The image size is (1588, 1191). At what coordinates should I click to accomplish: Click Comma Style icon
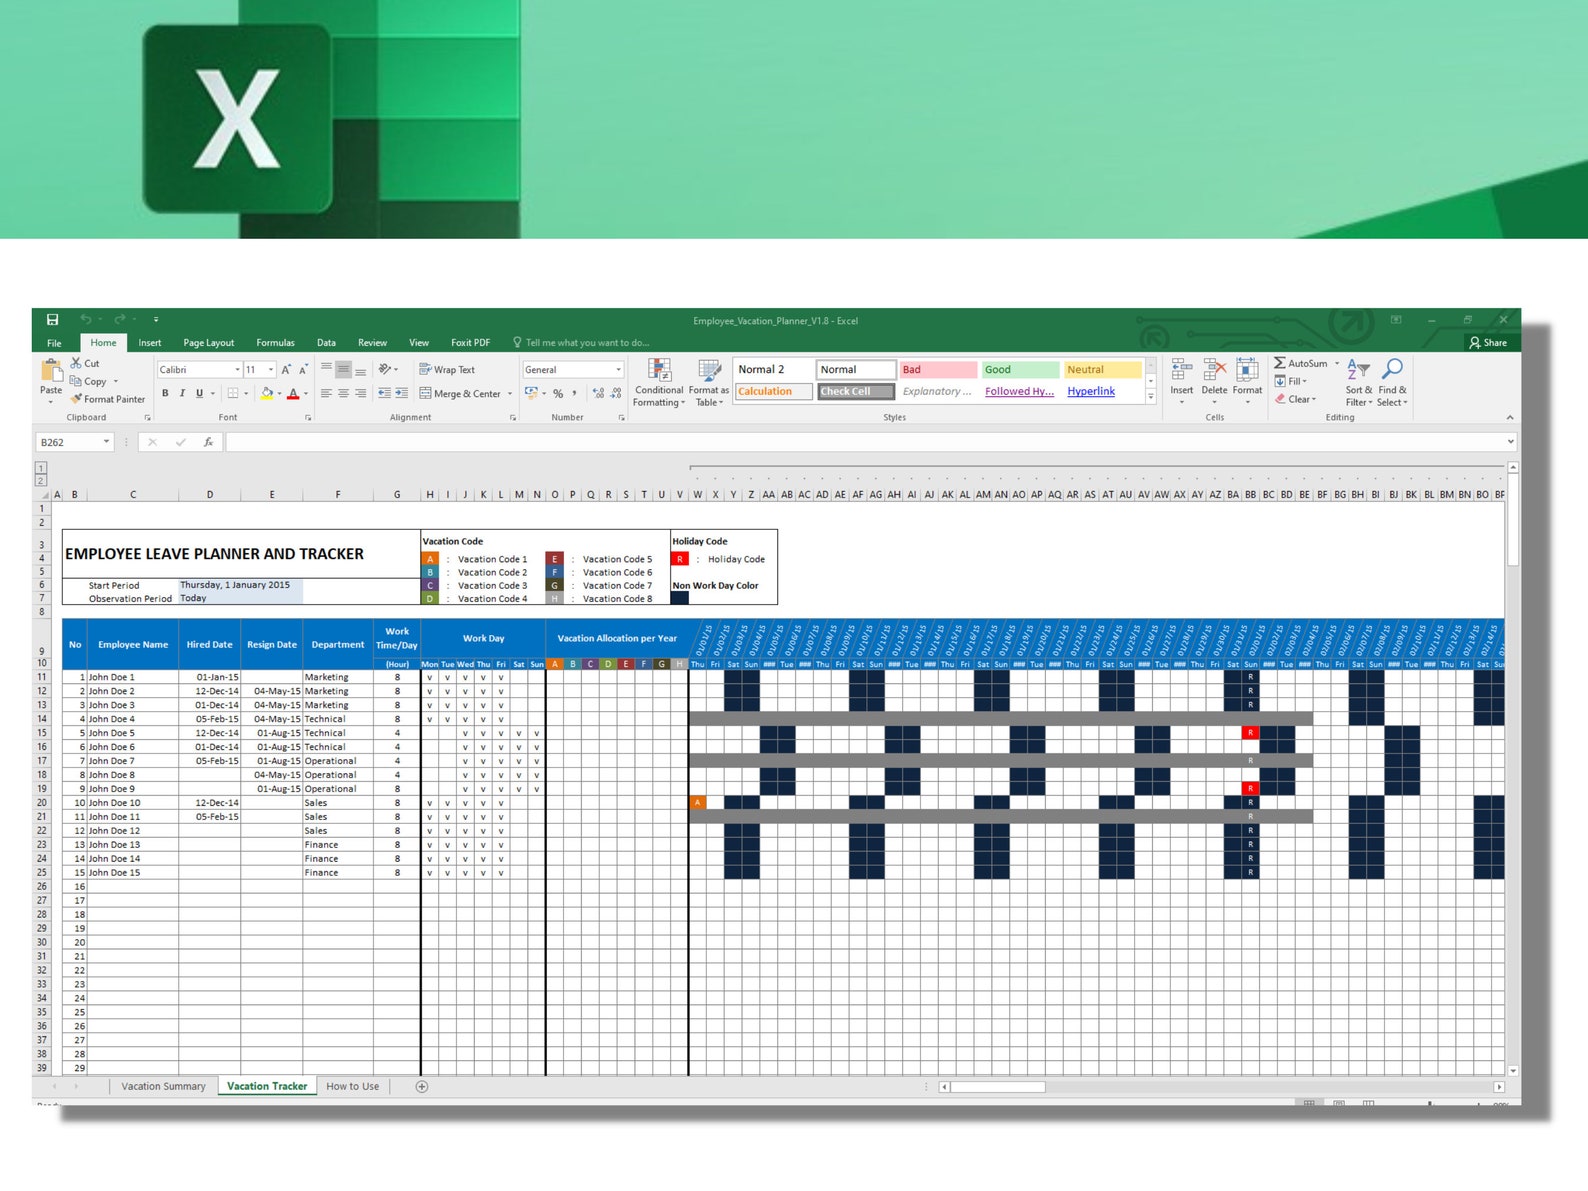[574, 393]
